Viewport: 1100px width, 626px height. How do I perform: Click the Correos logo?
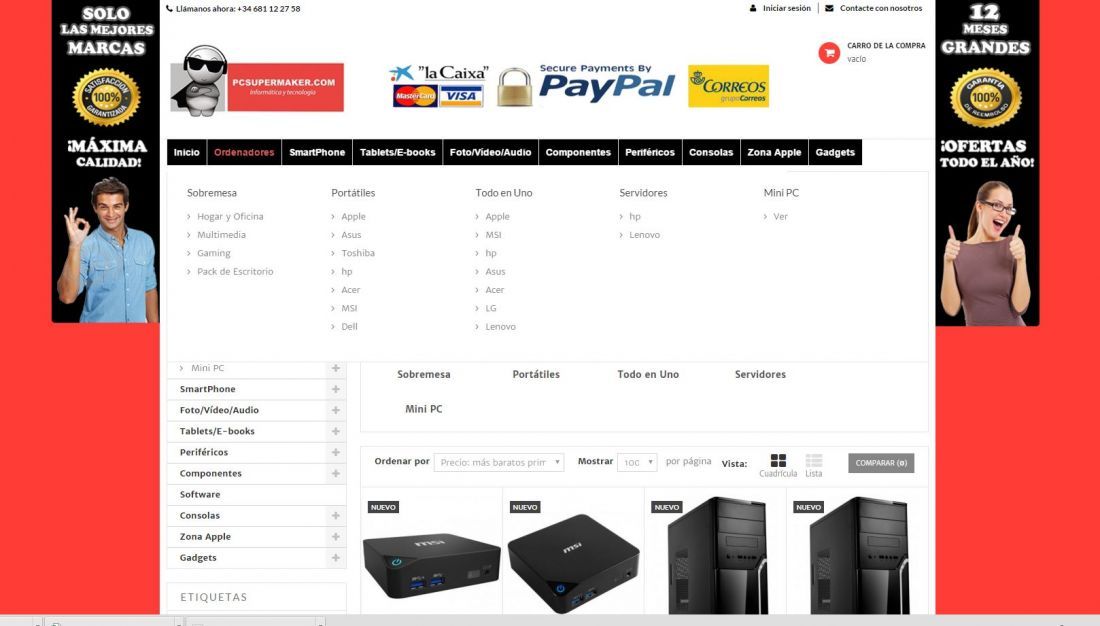(728, 86)
